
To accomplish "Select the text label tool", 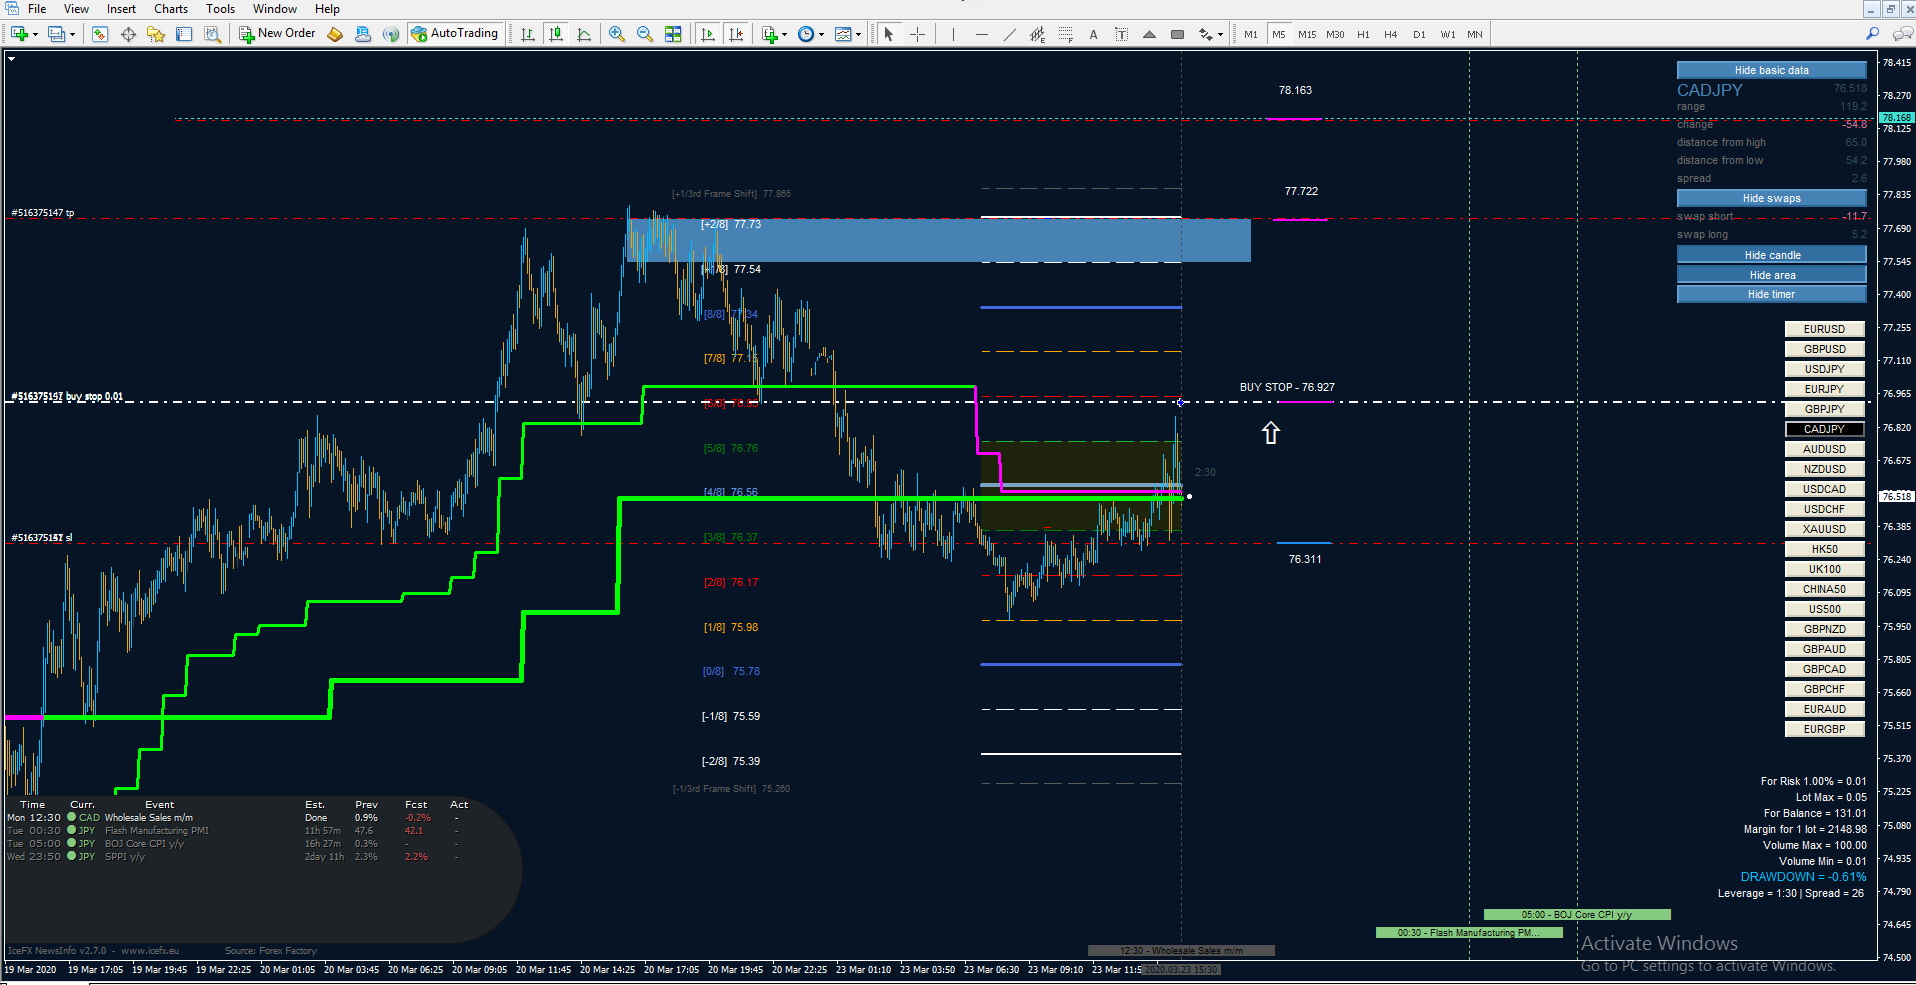I will coord(1122,34).
